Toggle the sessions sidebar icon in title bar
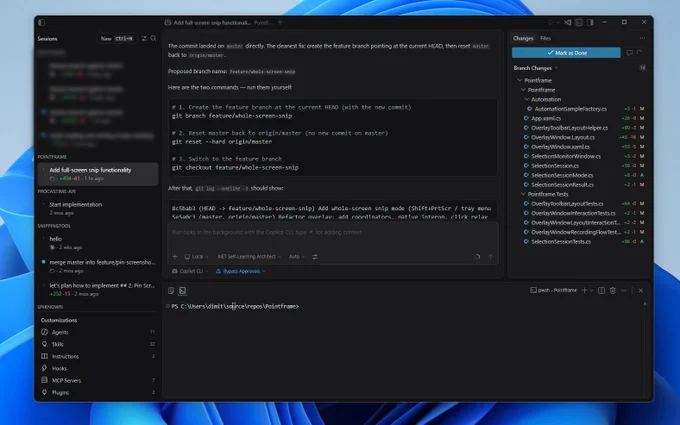Image resolution: width=680 pixels, height=425 pixels. click(42, 22)
